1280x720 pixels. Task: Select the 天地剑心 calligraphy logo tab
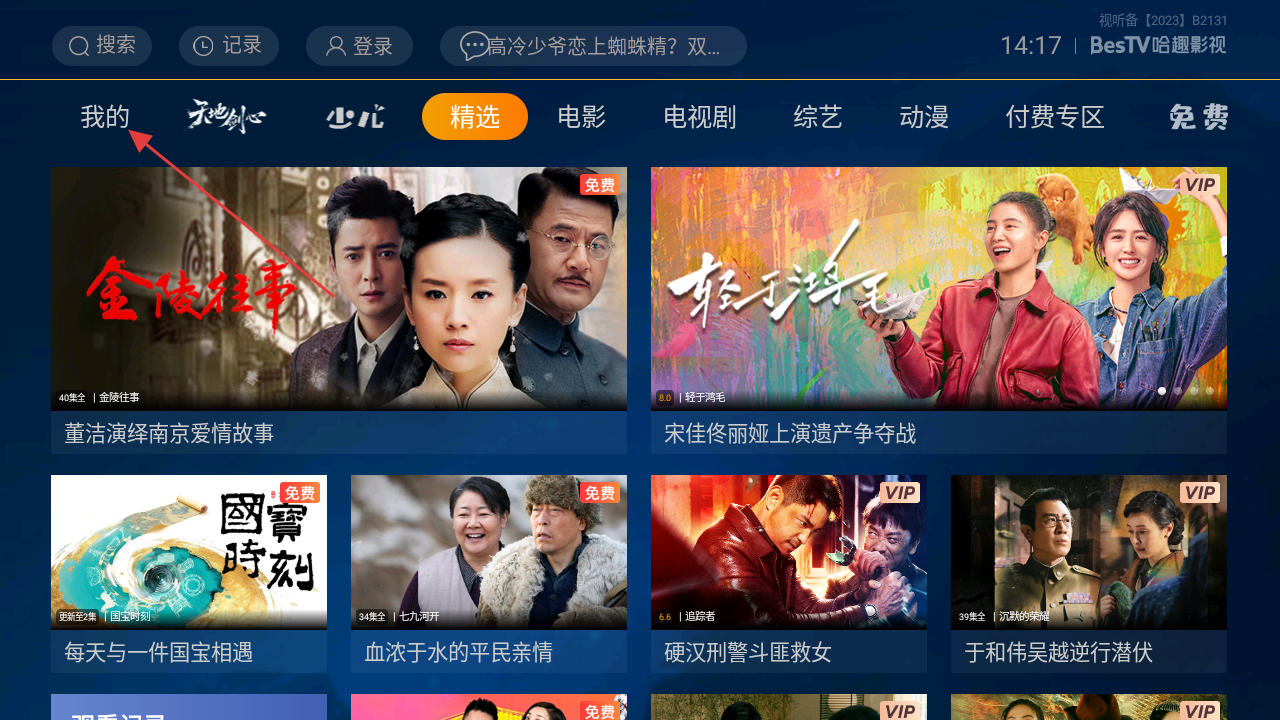click(x=227, y=117)
